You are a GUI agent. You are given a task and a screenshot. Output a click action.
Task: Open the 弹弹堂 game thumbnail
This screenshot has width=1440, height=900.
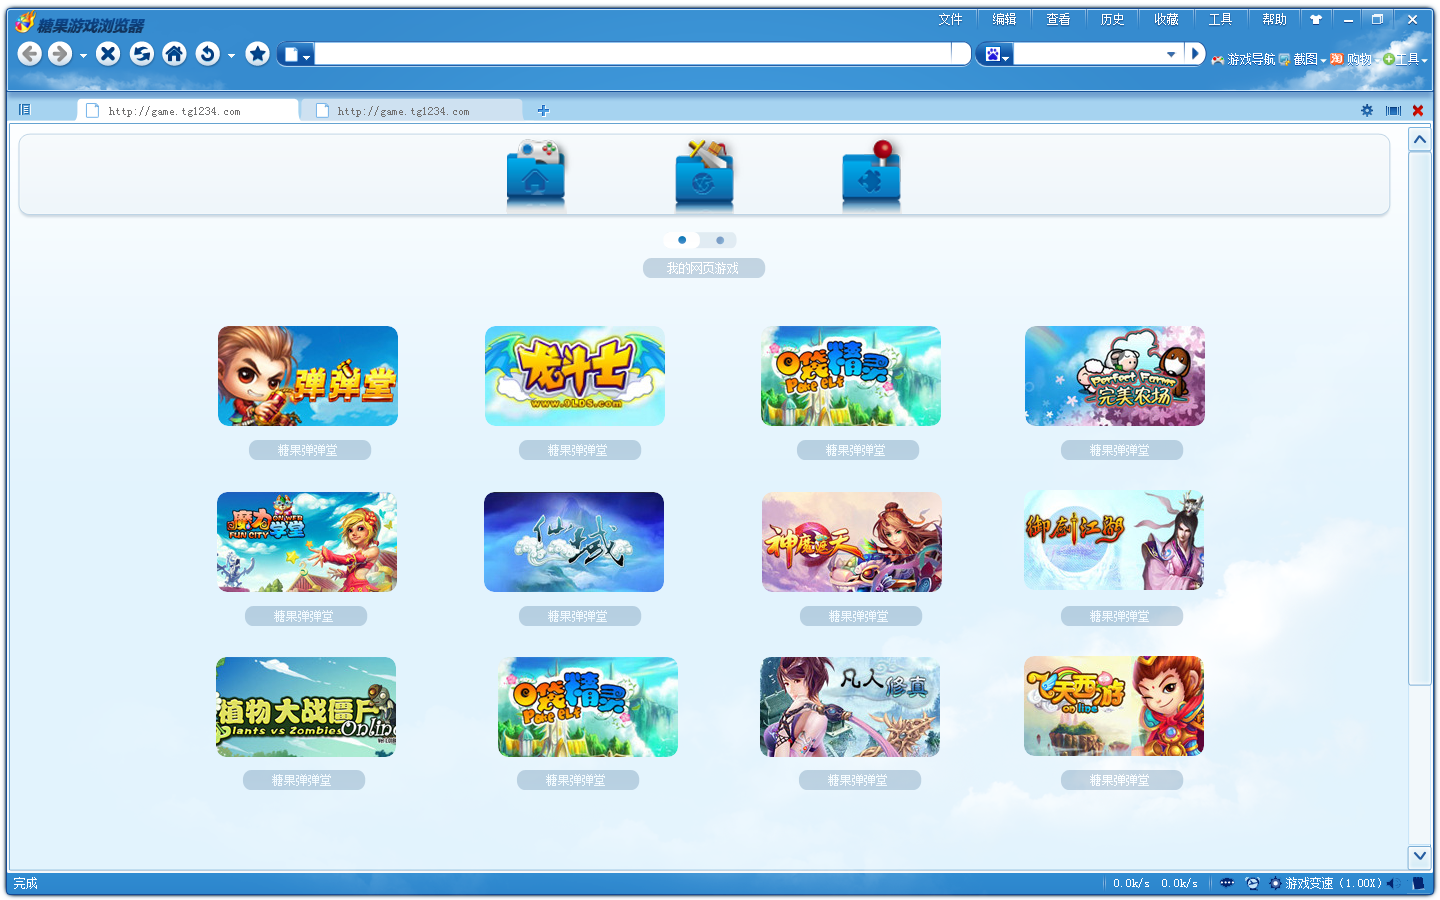pyautogui.click(x=308, y=376)
